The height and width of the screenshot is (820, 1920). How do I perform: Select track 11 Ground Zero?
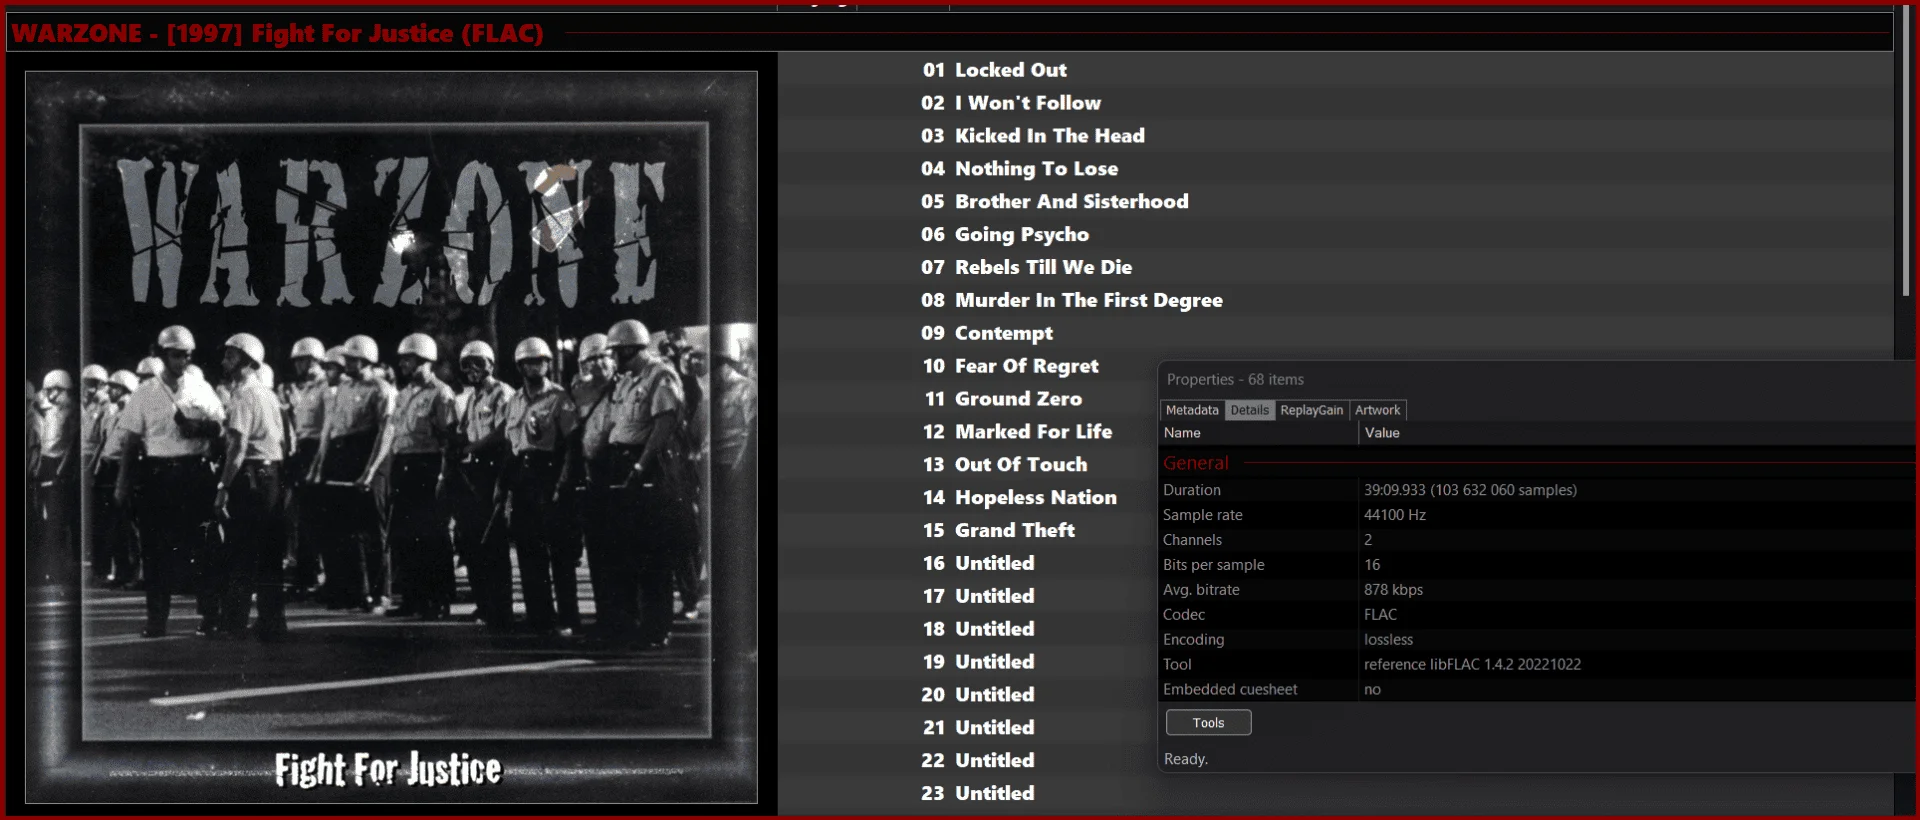[1003, 399]
